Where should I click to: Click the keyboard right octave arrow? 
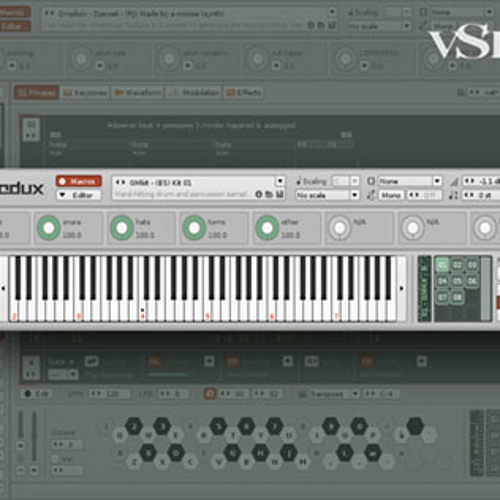coord(402,288)
